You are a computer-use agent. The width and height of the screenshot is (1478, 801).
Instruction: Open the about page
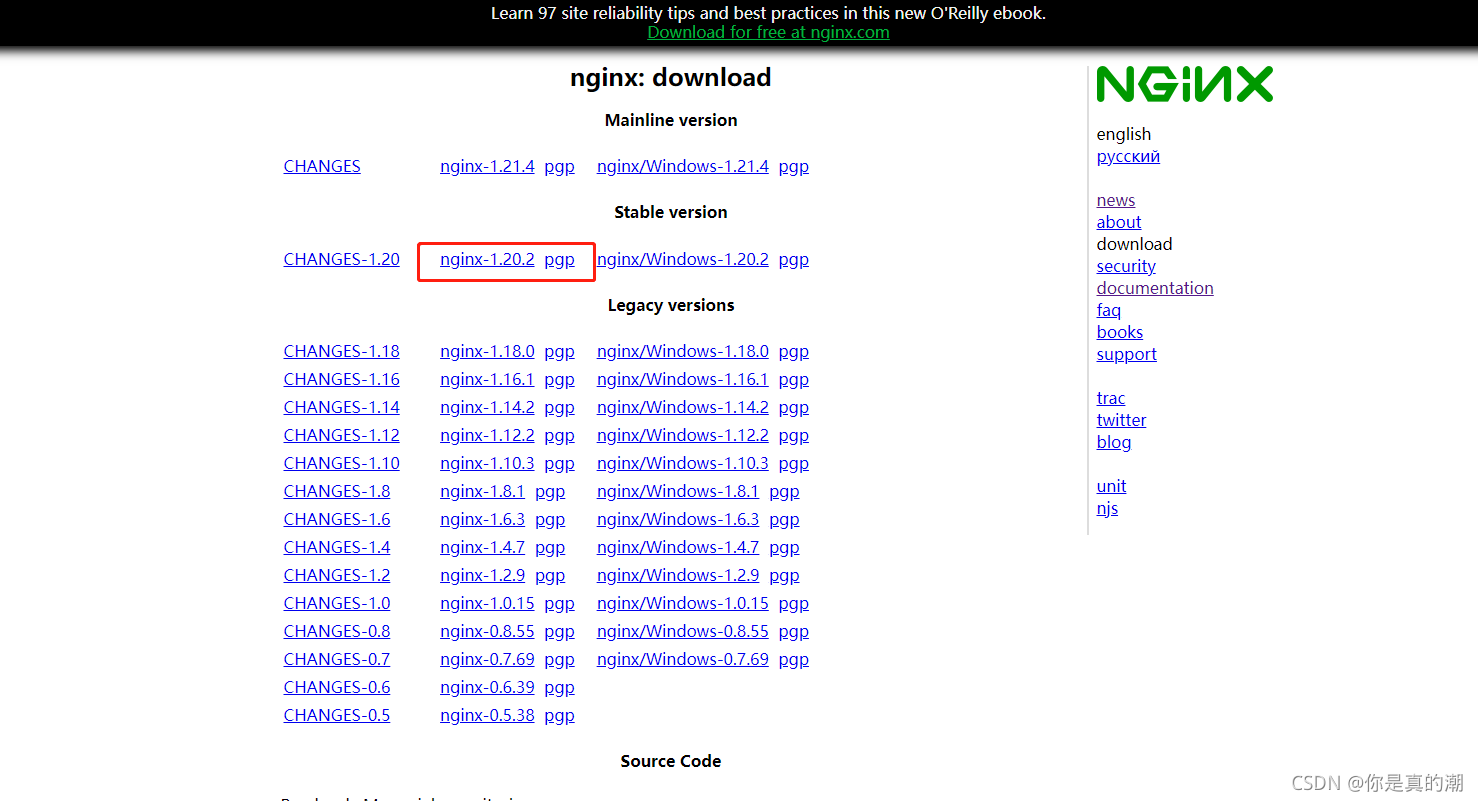click(1119, 222)
